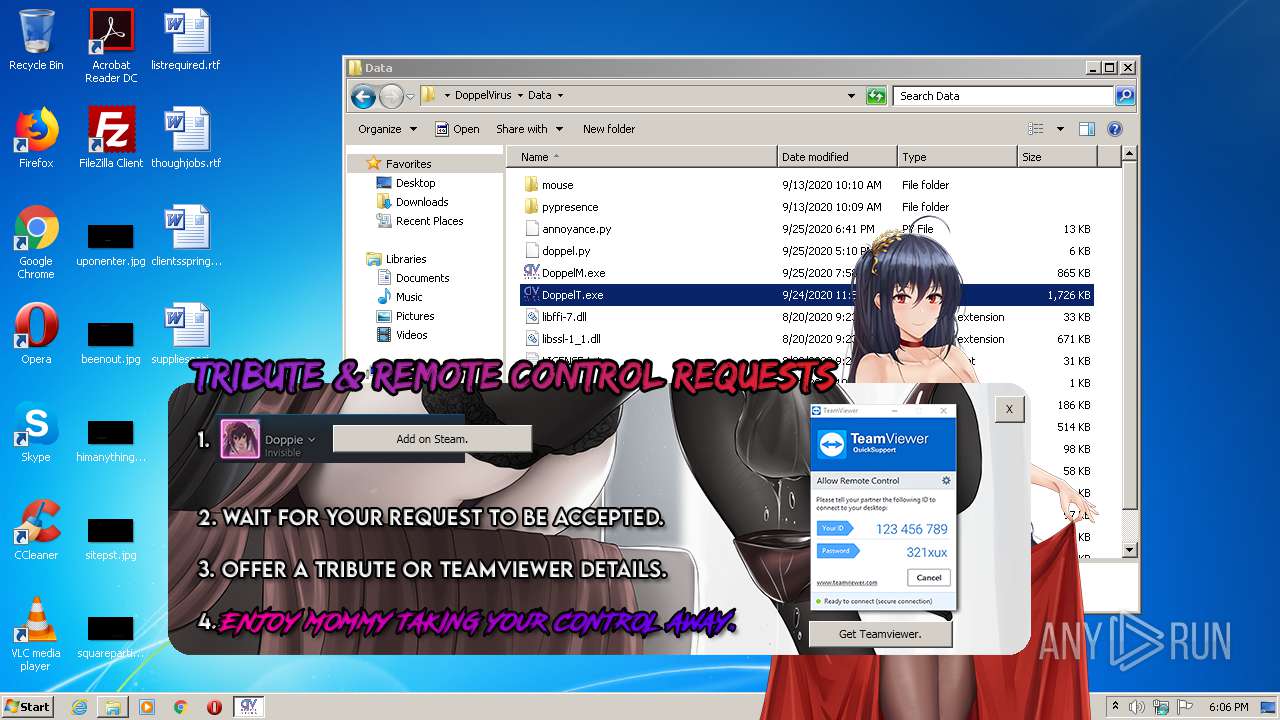Launch Skype from the desktop

click(x=36, y=433)
